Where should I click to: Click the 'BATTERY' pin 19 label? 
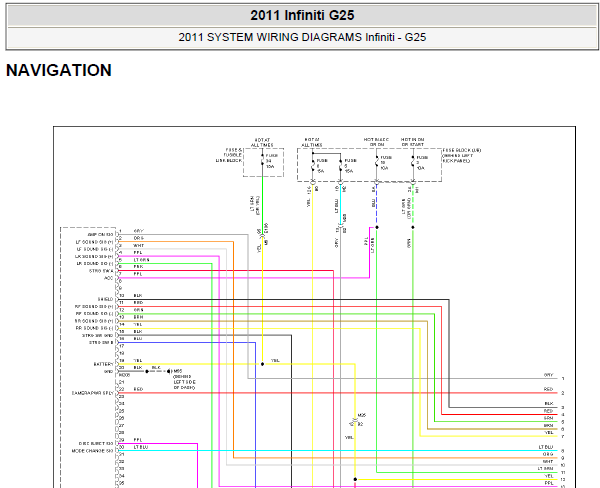point(103,364)
